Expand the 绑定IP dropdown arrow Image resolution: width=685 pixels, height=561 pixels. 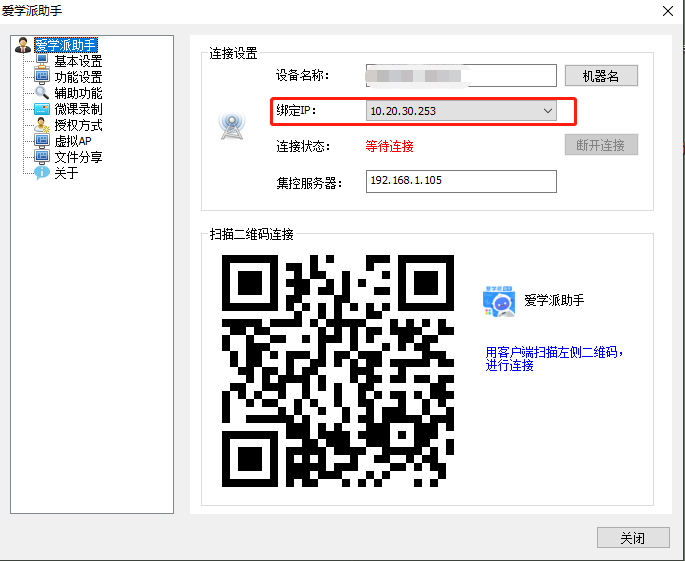click(x=548, y=111)
